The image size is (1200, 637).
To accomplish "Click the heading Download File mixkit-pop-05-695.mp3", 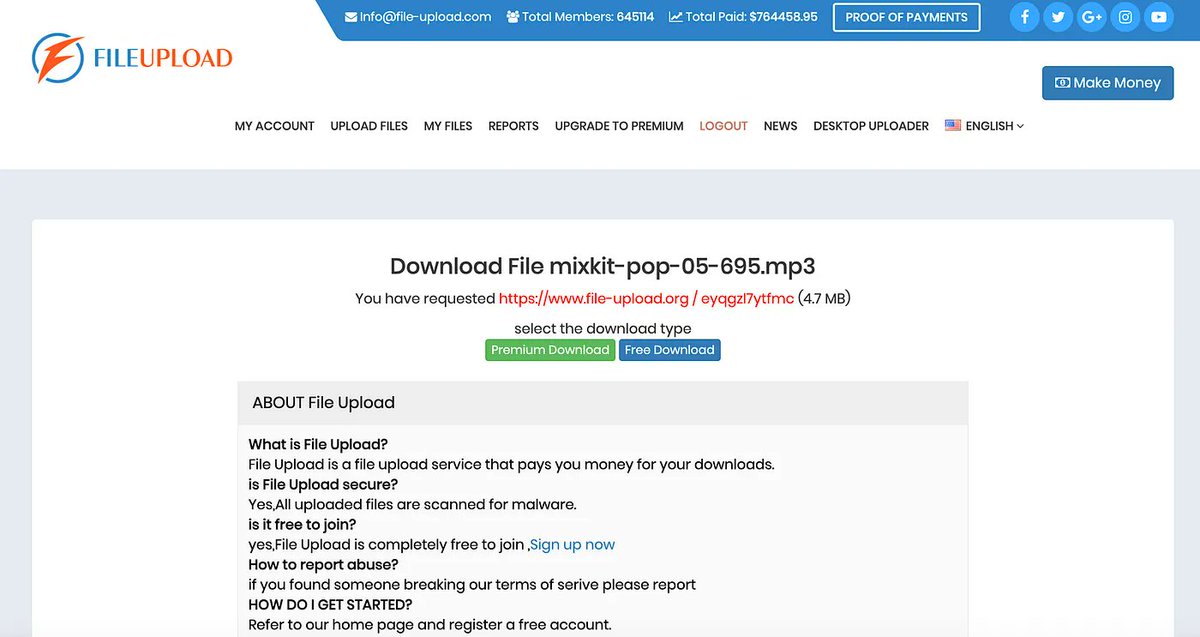I will coord(602,266).
